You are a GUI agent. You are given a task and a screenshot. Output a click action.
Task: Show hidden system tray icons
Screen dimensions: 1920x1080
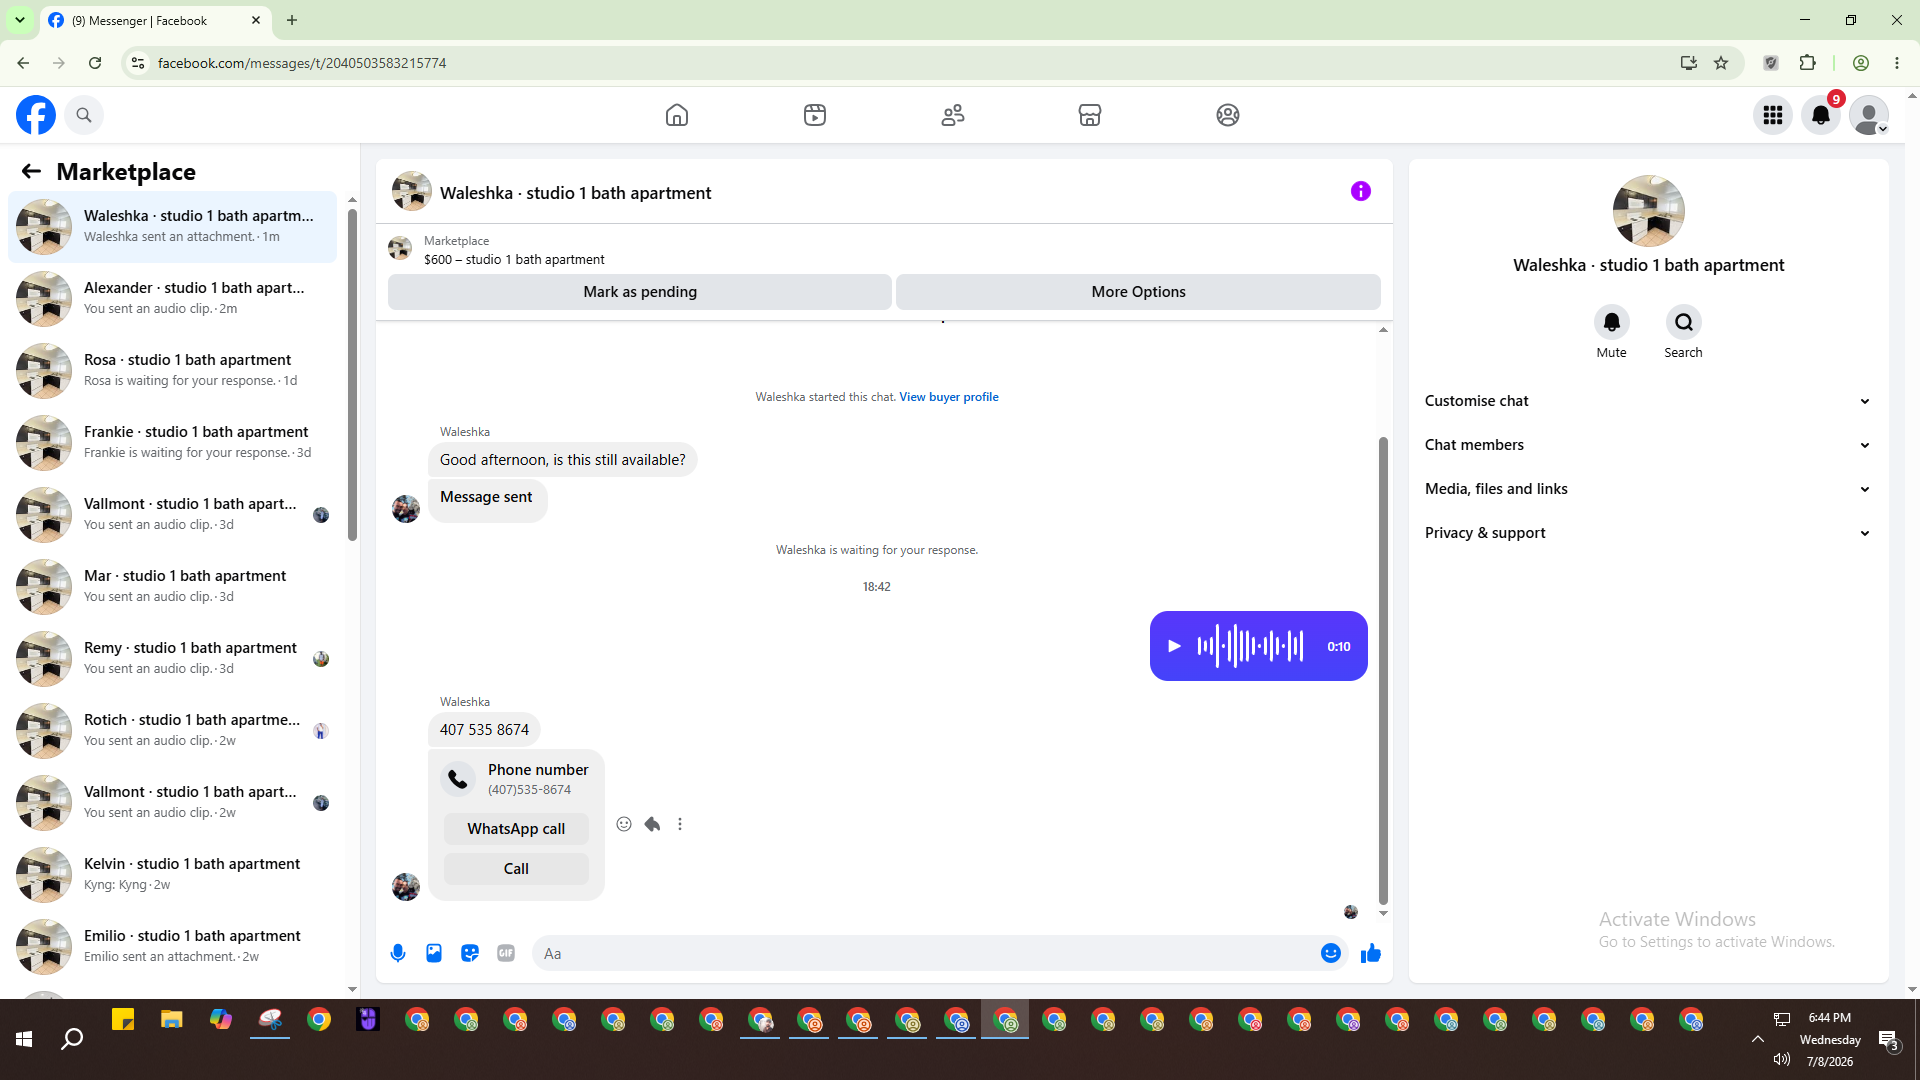point(1757,1039)
